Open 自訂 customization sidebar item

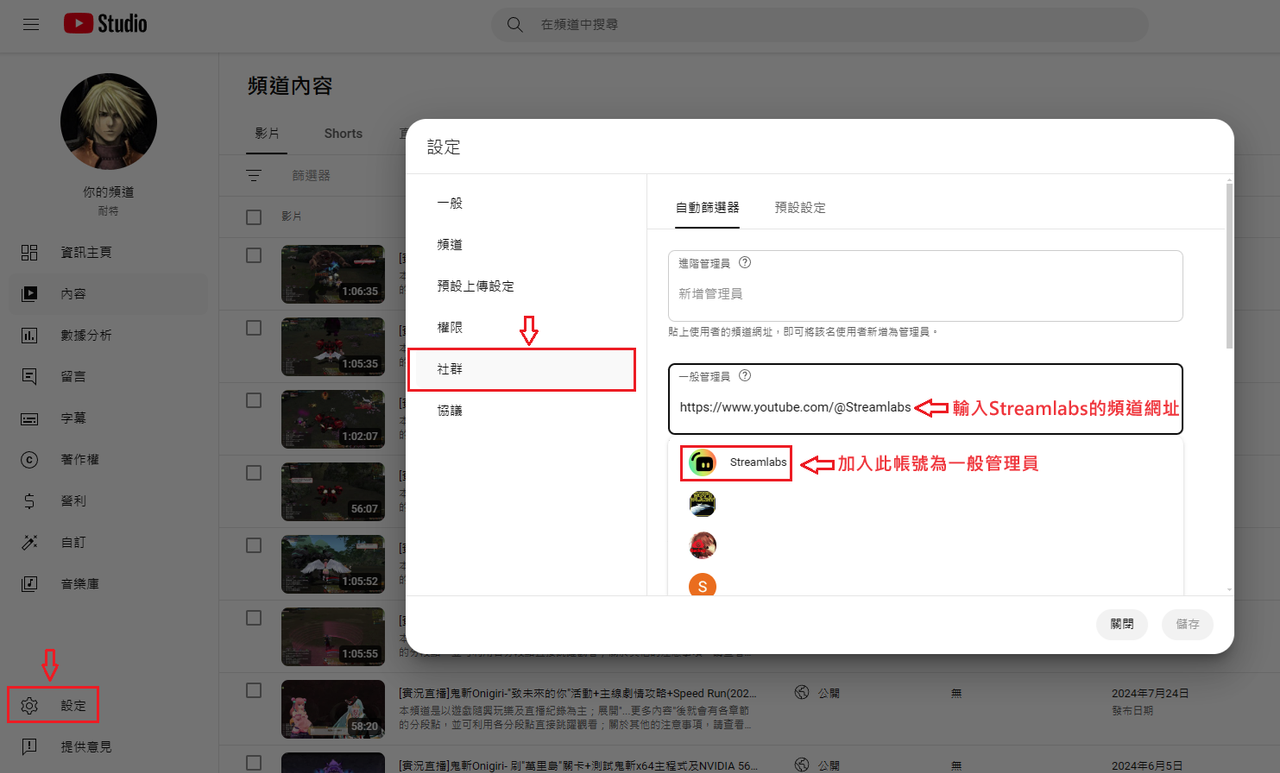[x=109, y=542]
